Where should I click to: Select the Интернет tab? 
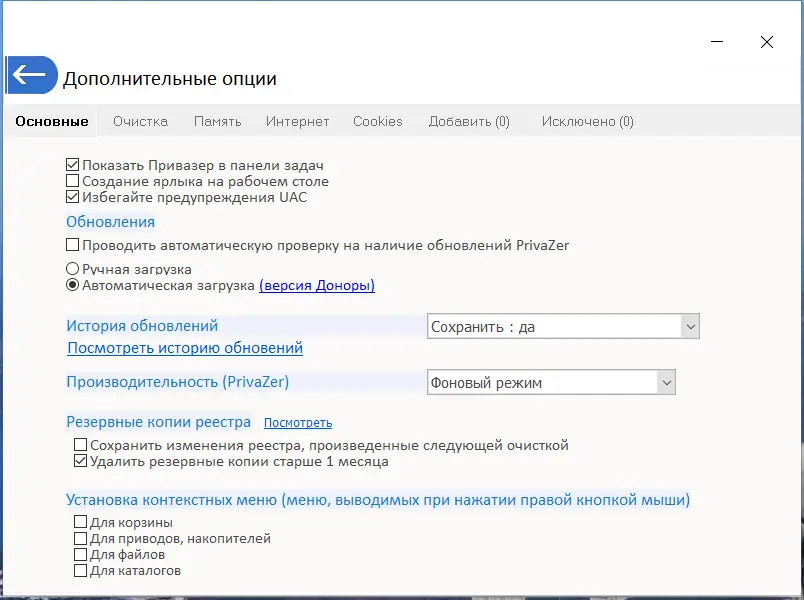pyautogui.click(x=295, y=121)
